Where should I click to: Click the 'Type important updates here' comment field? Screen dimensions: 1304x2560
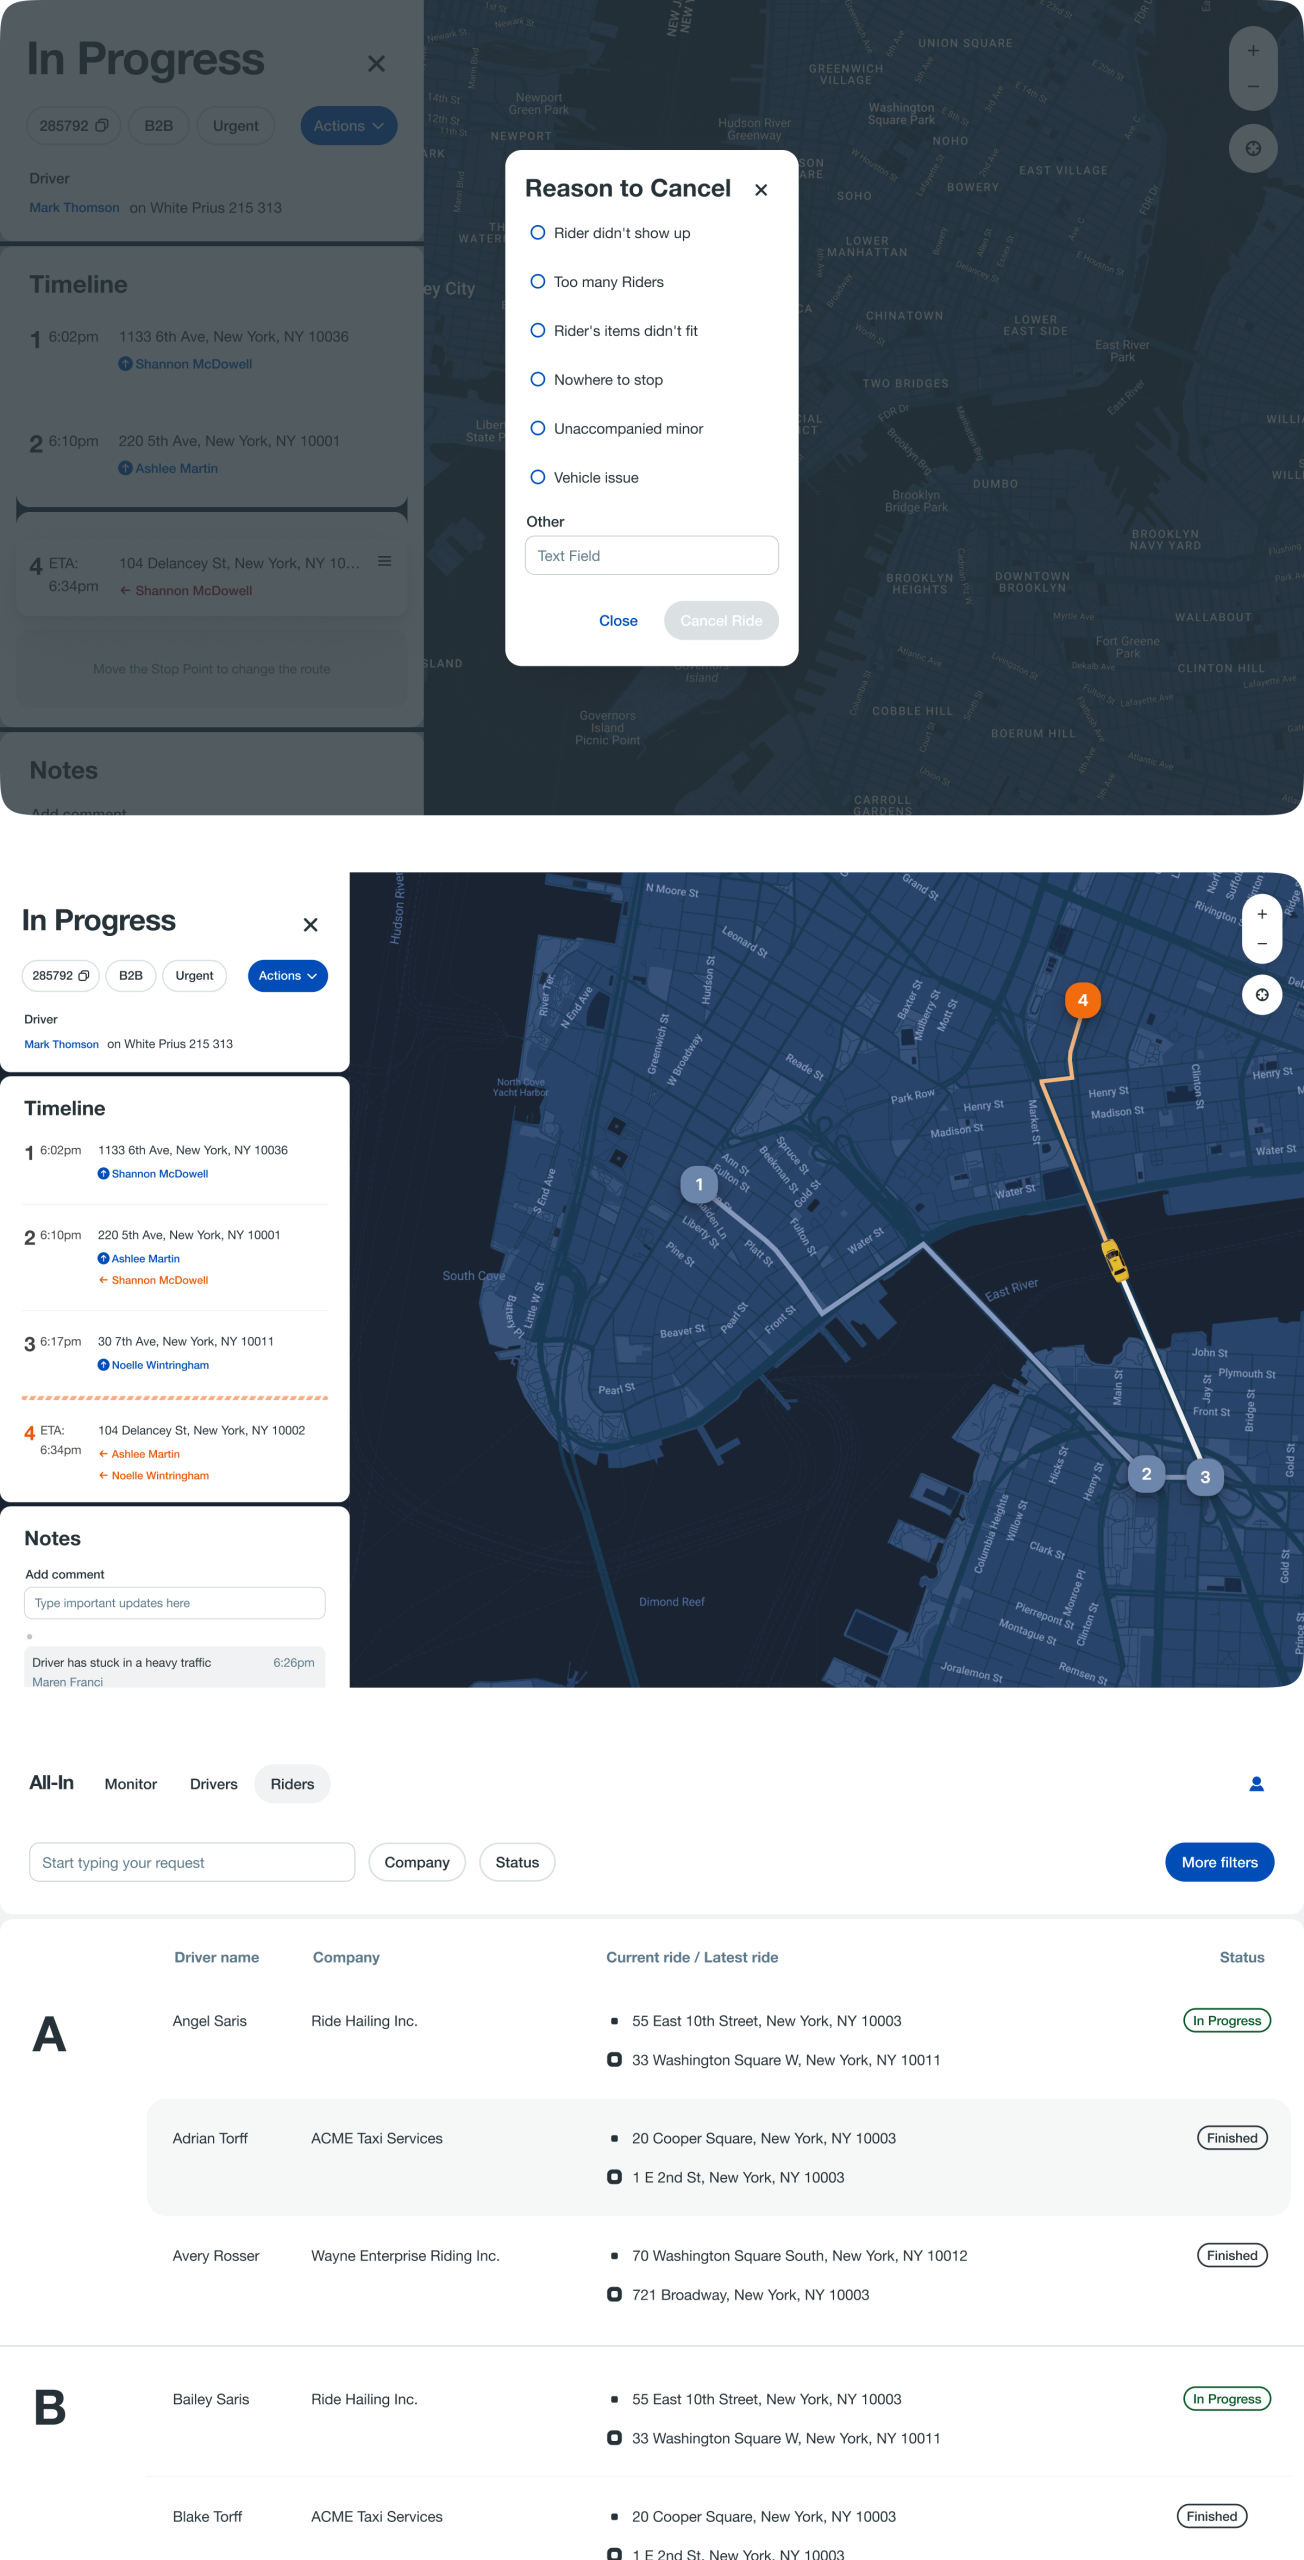click(175, 1603)
